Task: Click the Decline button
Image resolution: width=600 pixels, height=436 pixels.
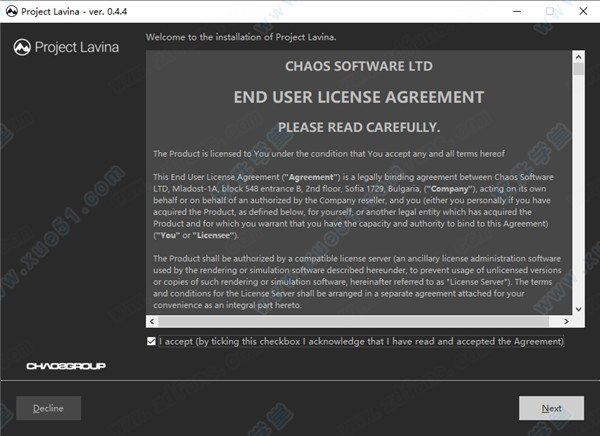Action: tap(48, 408)
